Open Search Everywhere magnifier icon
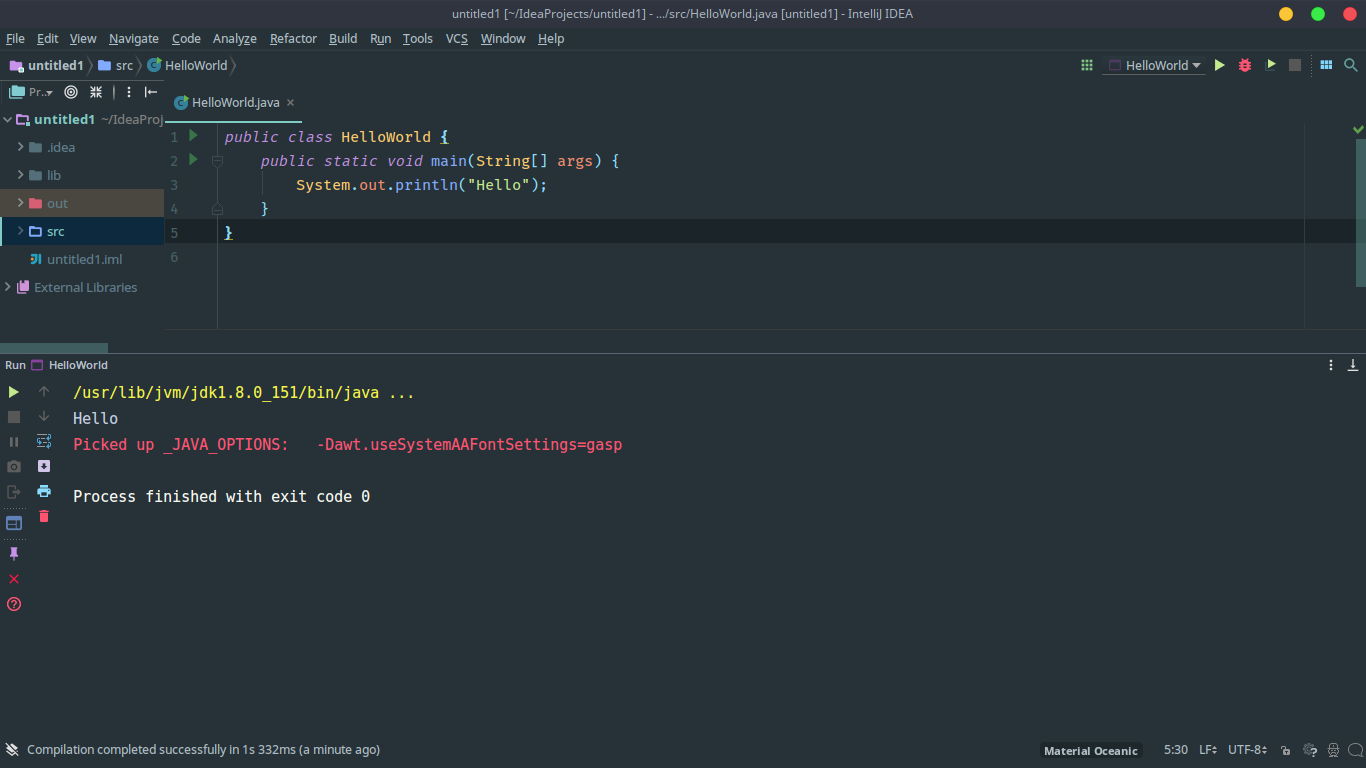 1351,65
